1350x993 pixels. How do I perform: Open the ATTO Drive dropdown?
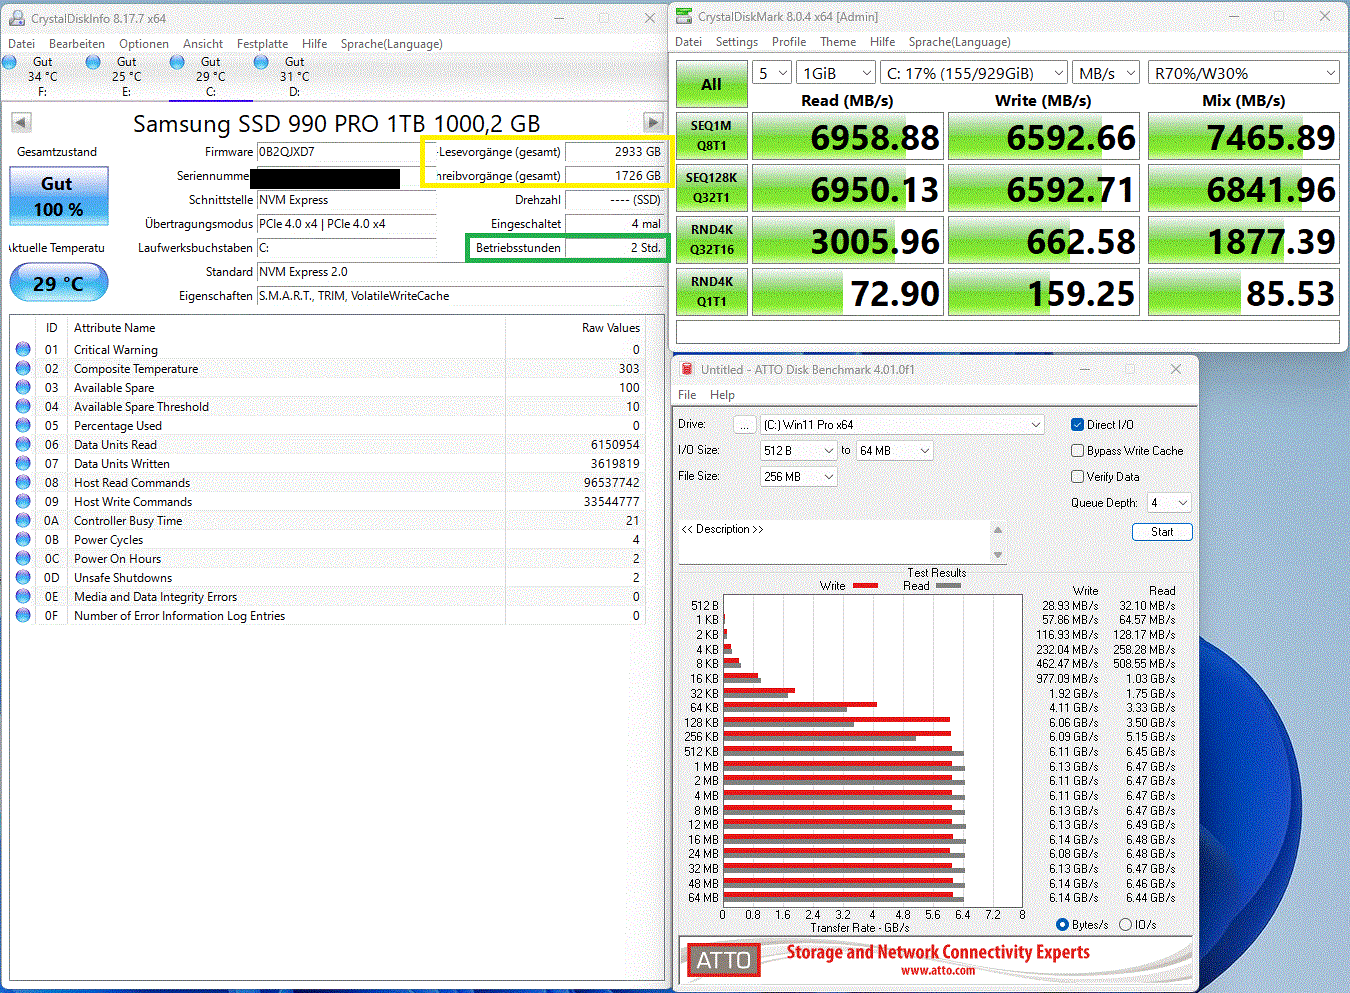[902, 425]
